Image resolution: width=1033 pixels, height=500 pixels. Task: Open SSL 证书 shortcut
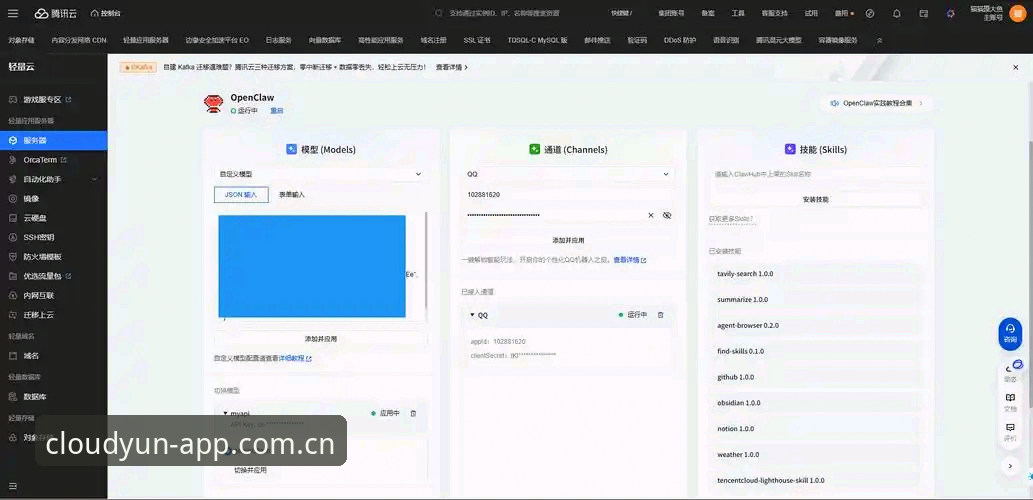[477, 40]
